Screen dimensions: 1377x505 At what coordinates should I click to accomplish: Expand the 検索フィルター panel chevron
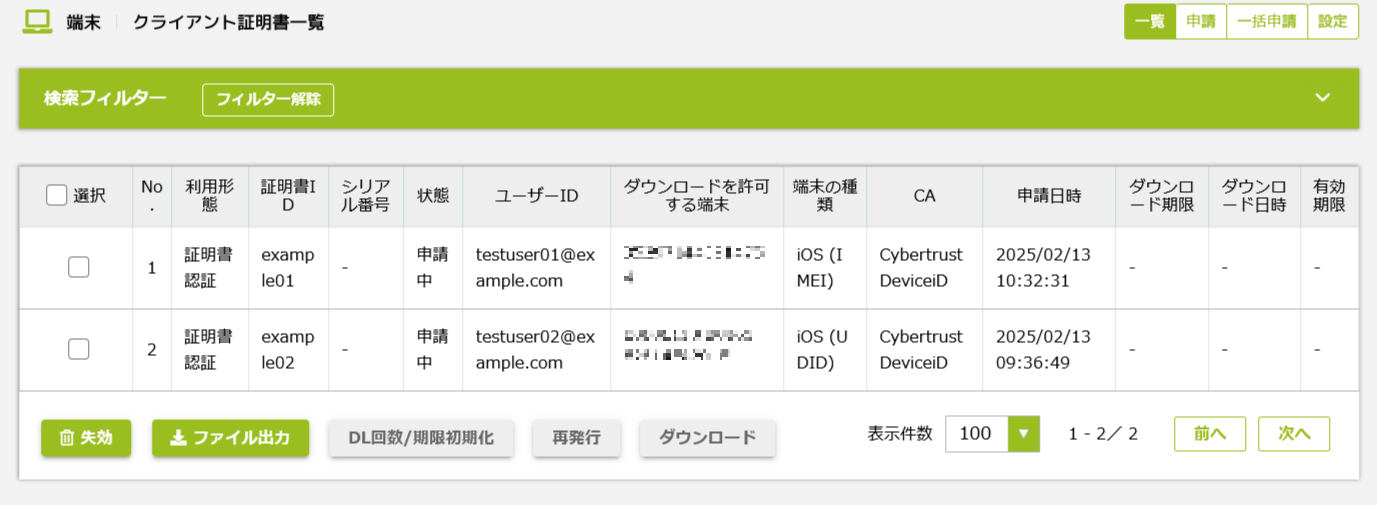coord(1323,98)
